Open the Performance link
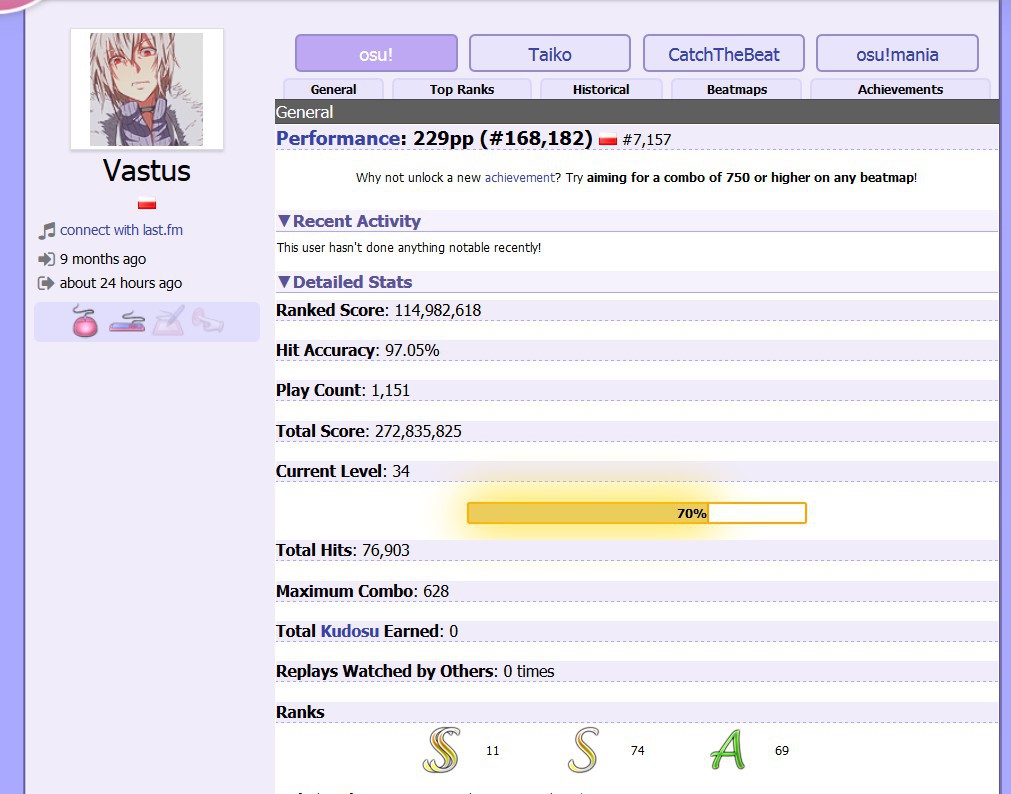Screen dimensions: 1011x794 pos(338,139)
